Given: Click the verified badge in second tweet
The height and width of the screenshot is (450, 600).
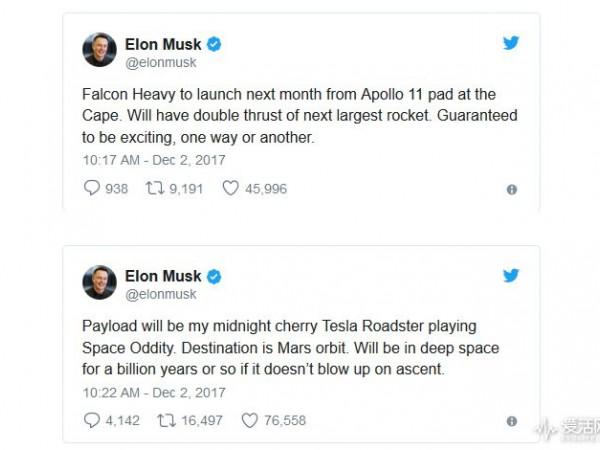Looking at the screenshot, I should tap(214, 276).
